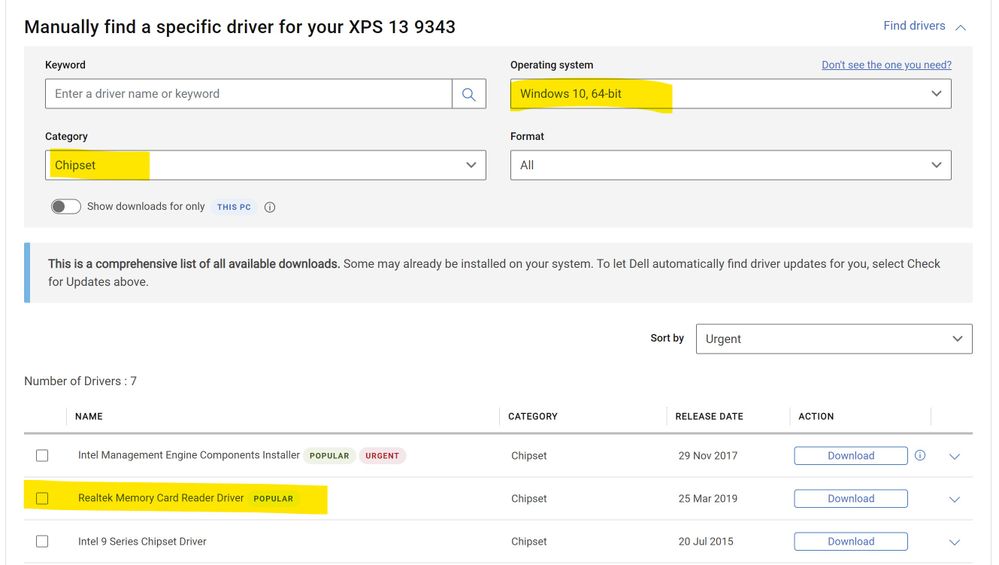This screenshot has width=999, height=565.
Task: Open the Operating system dropdown
Action: tap(731, 94)
